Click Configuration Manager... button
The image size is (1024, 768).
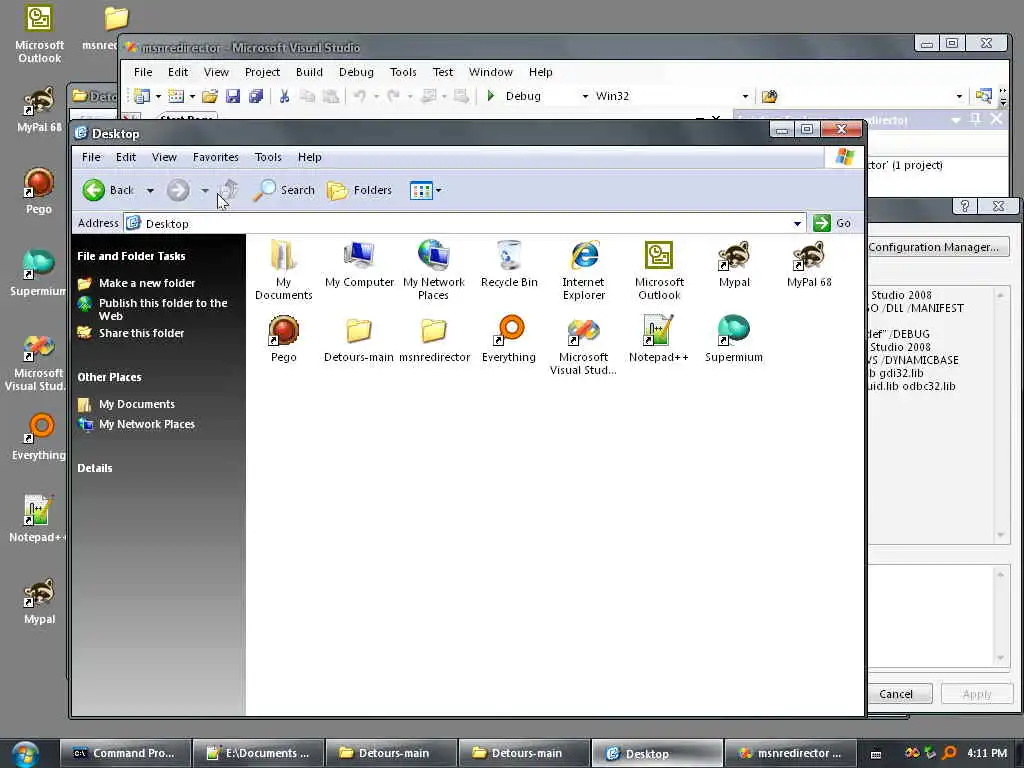pos(934,247)
